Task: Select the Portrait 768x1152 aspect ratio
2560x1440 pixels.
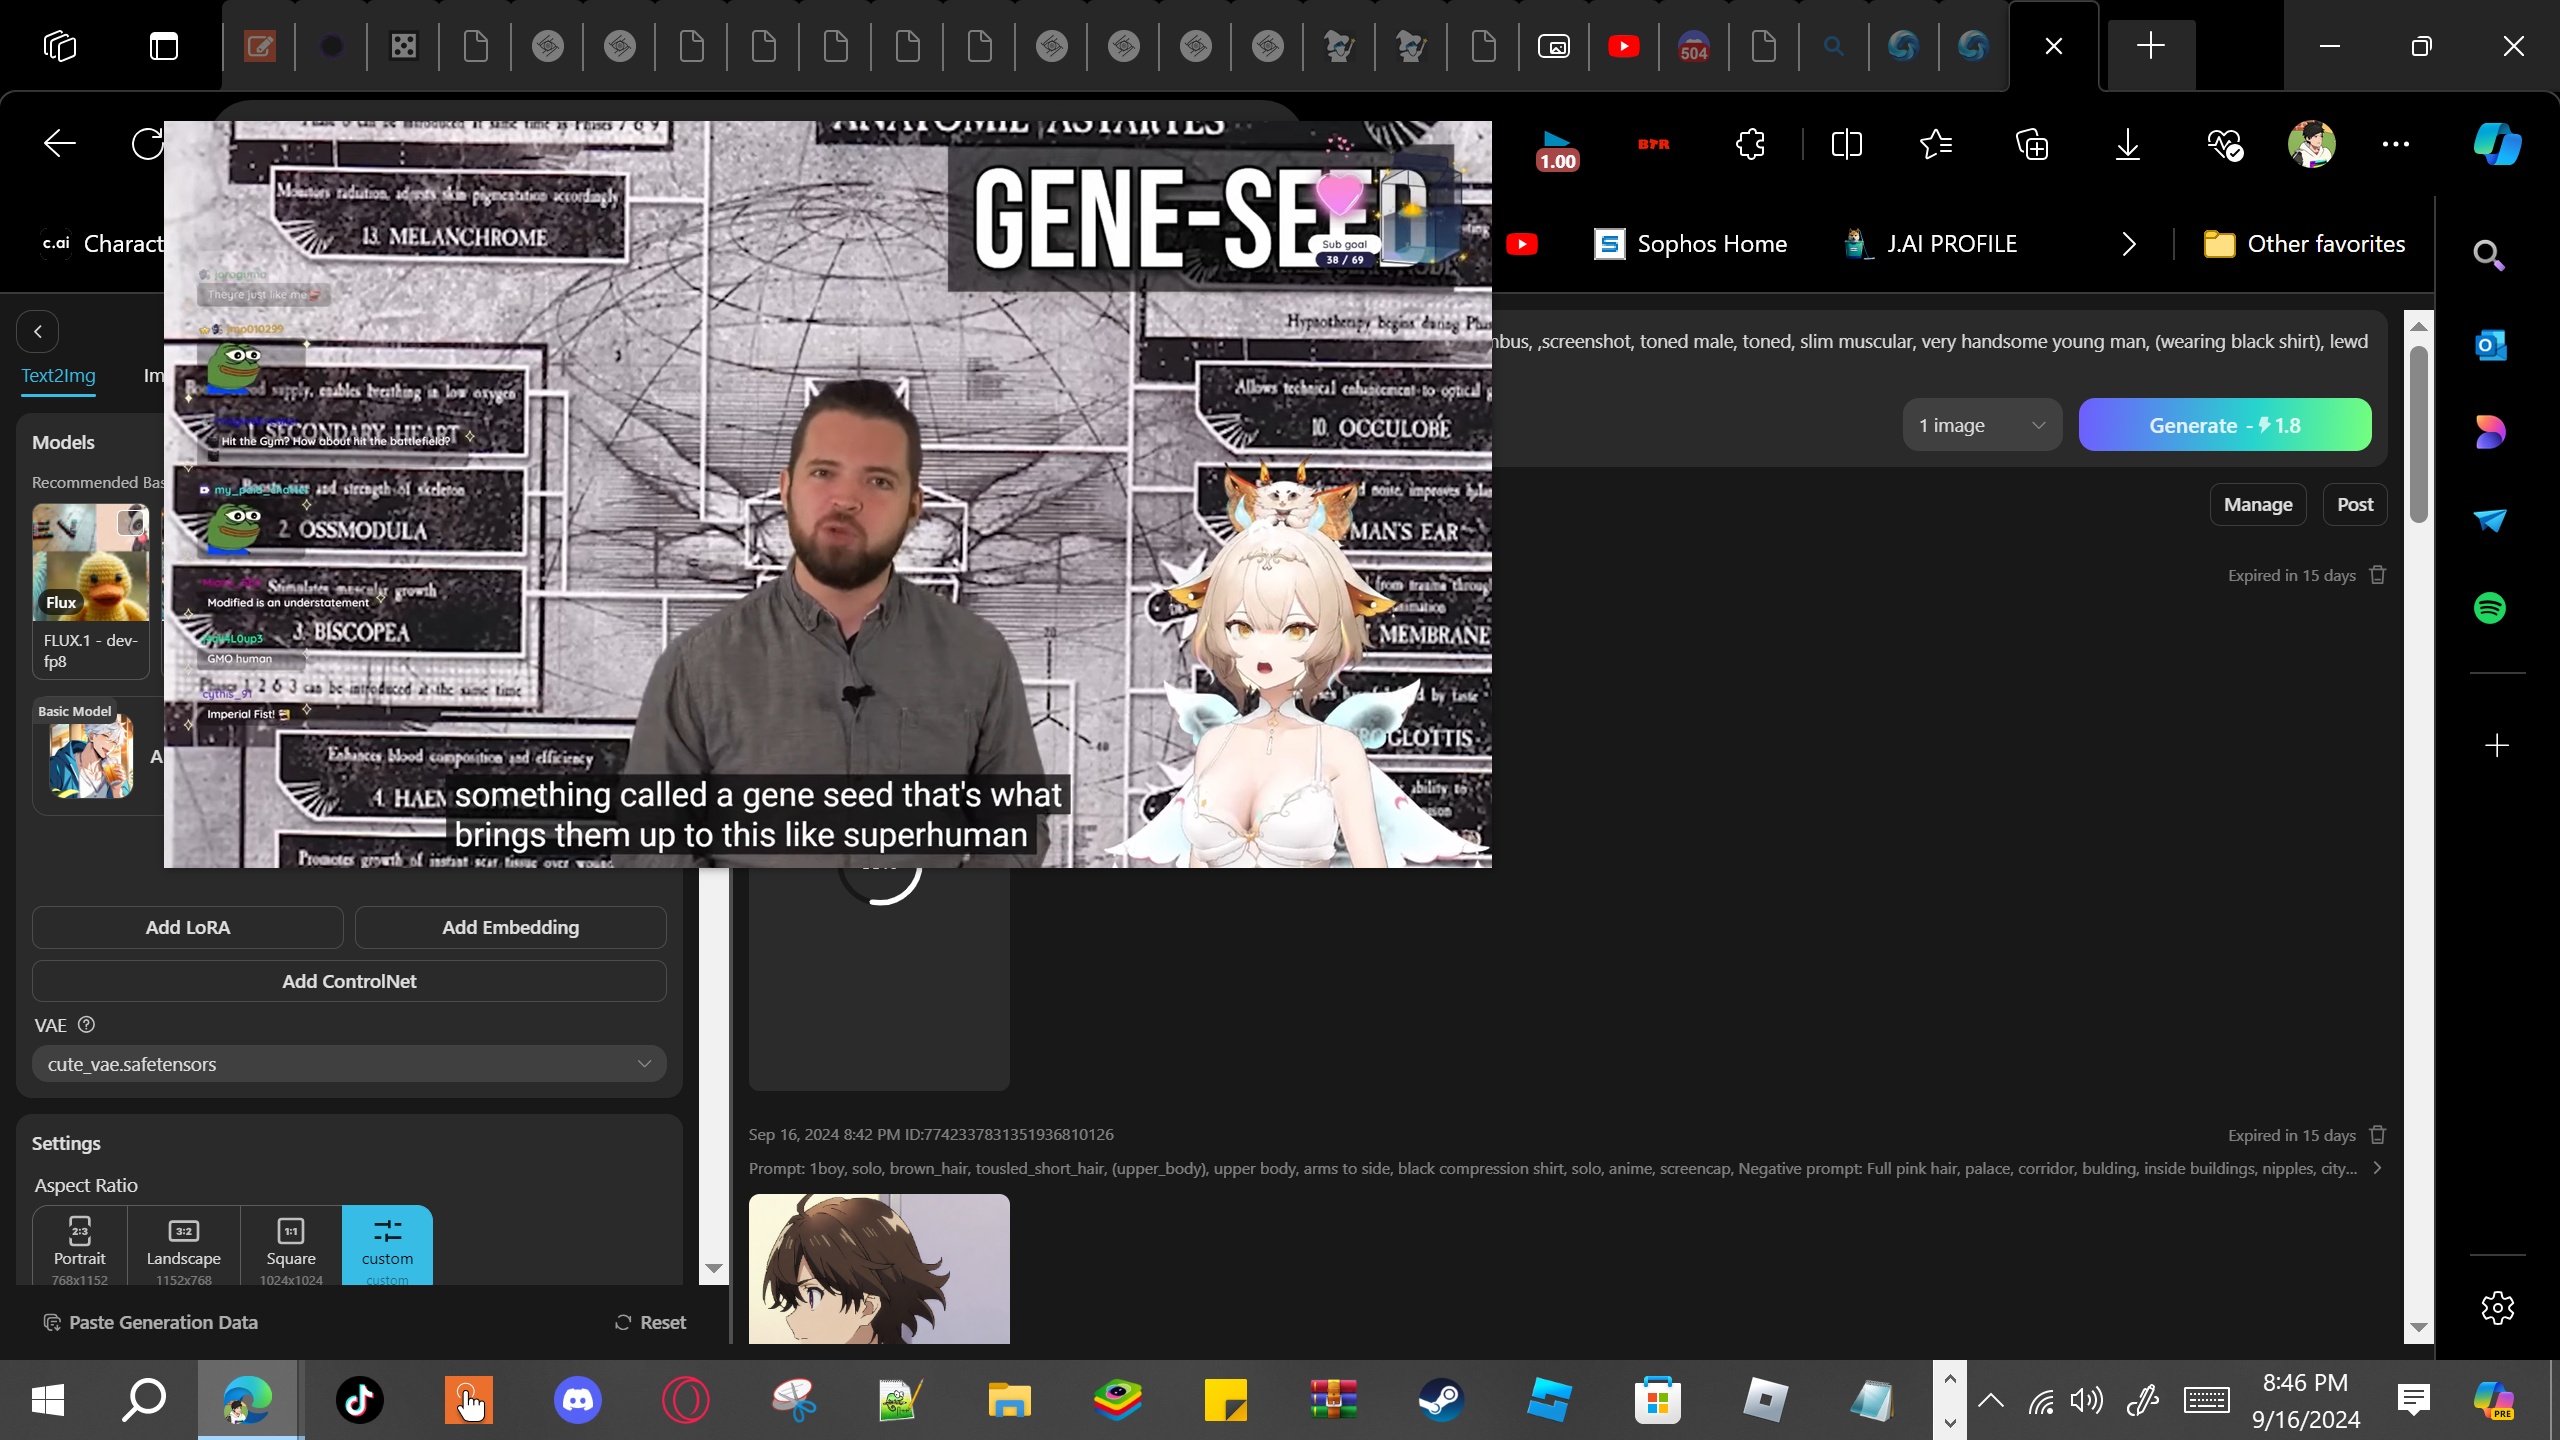Action: point(80,1247)
